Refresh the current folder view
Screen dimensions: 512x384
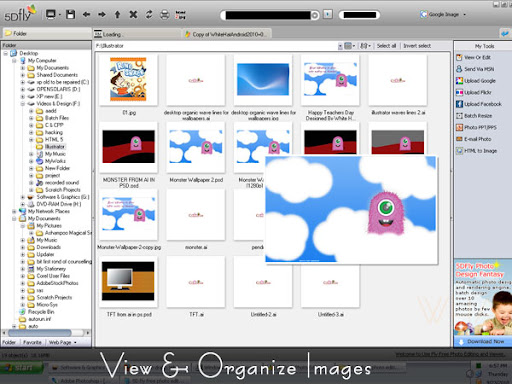point(149,15)
